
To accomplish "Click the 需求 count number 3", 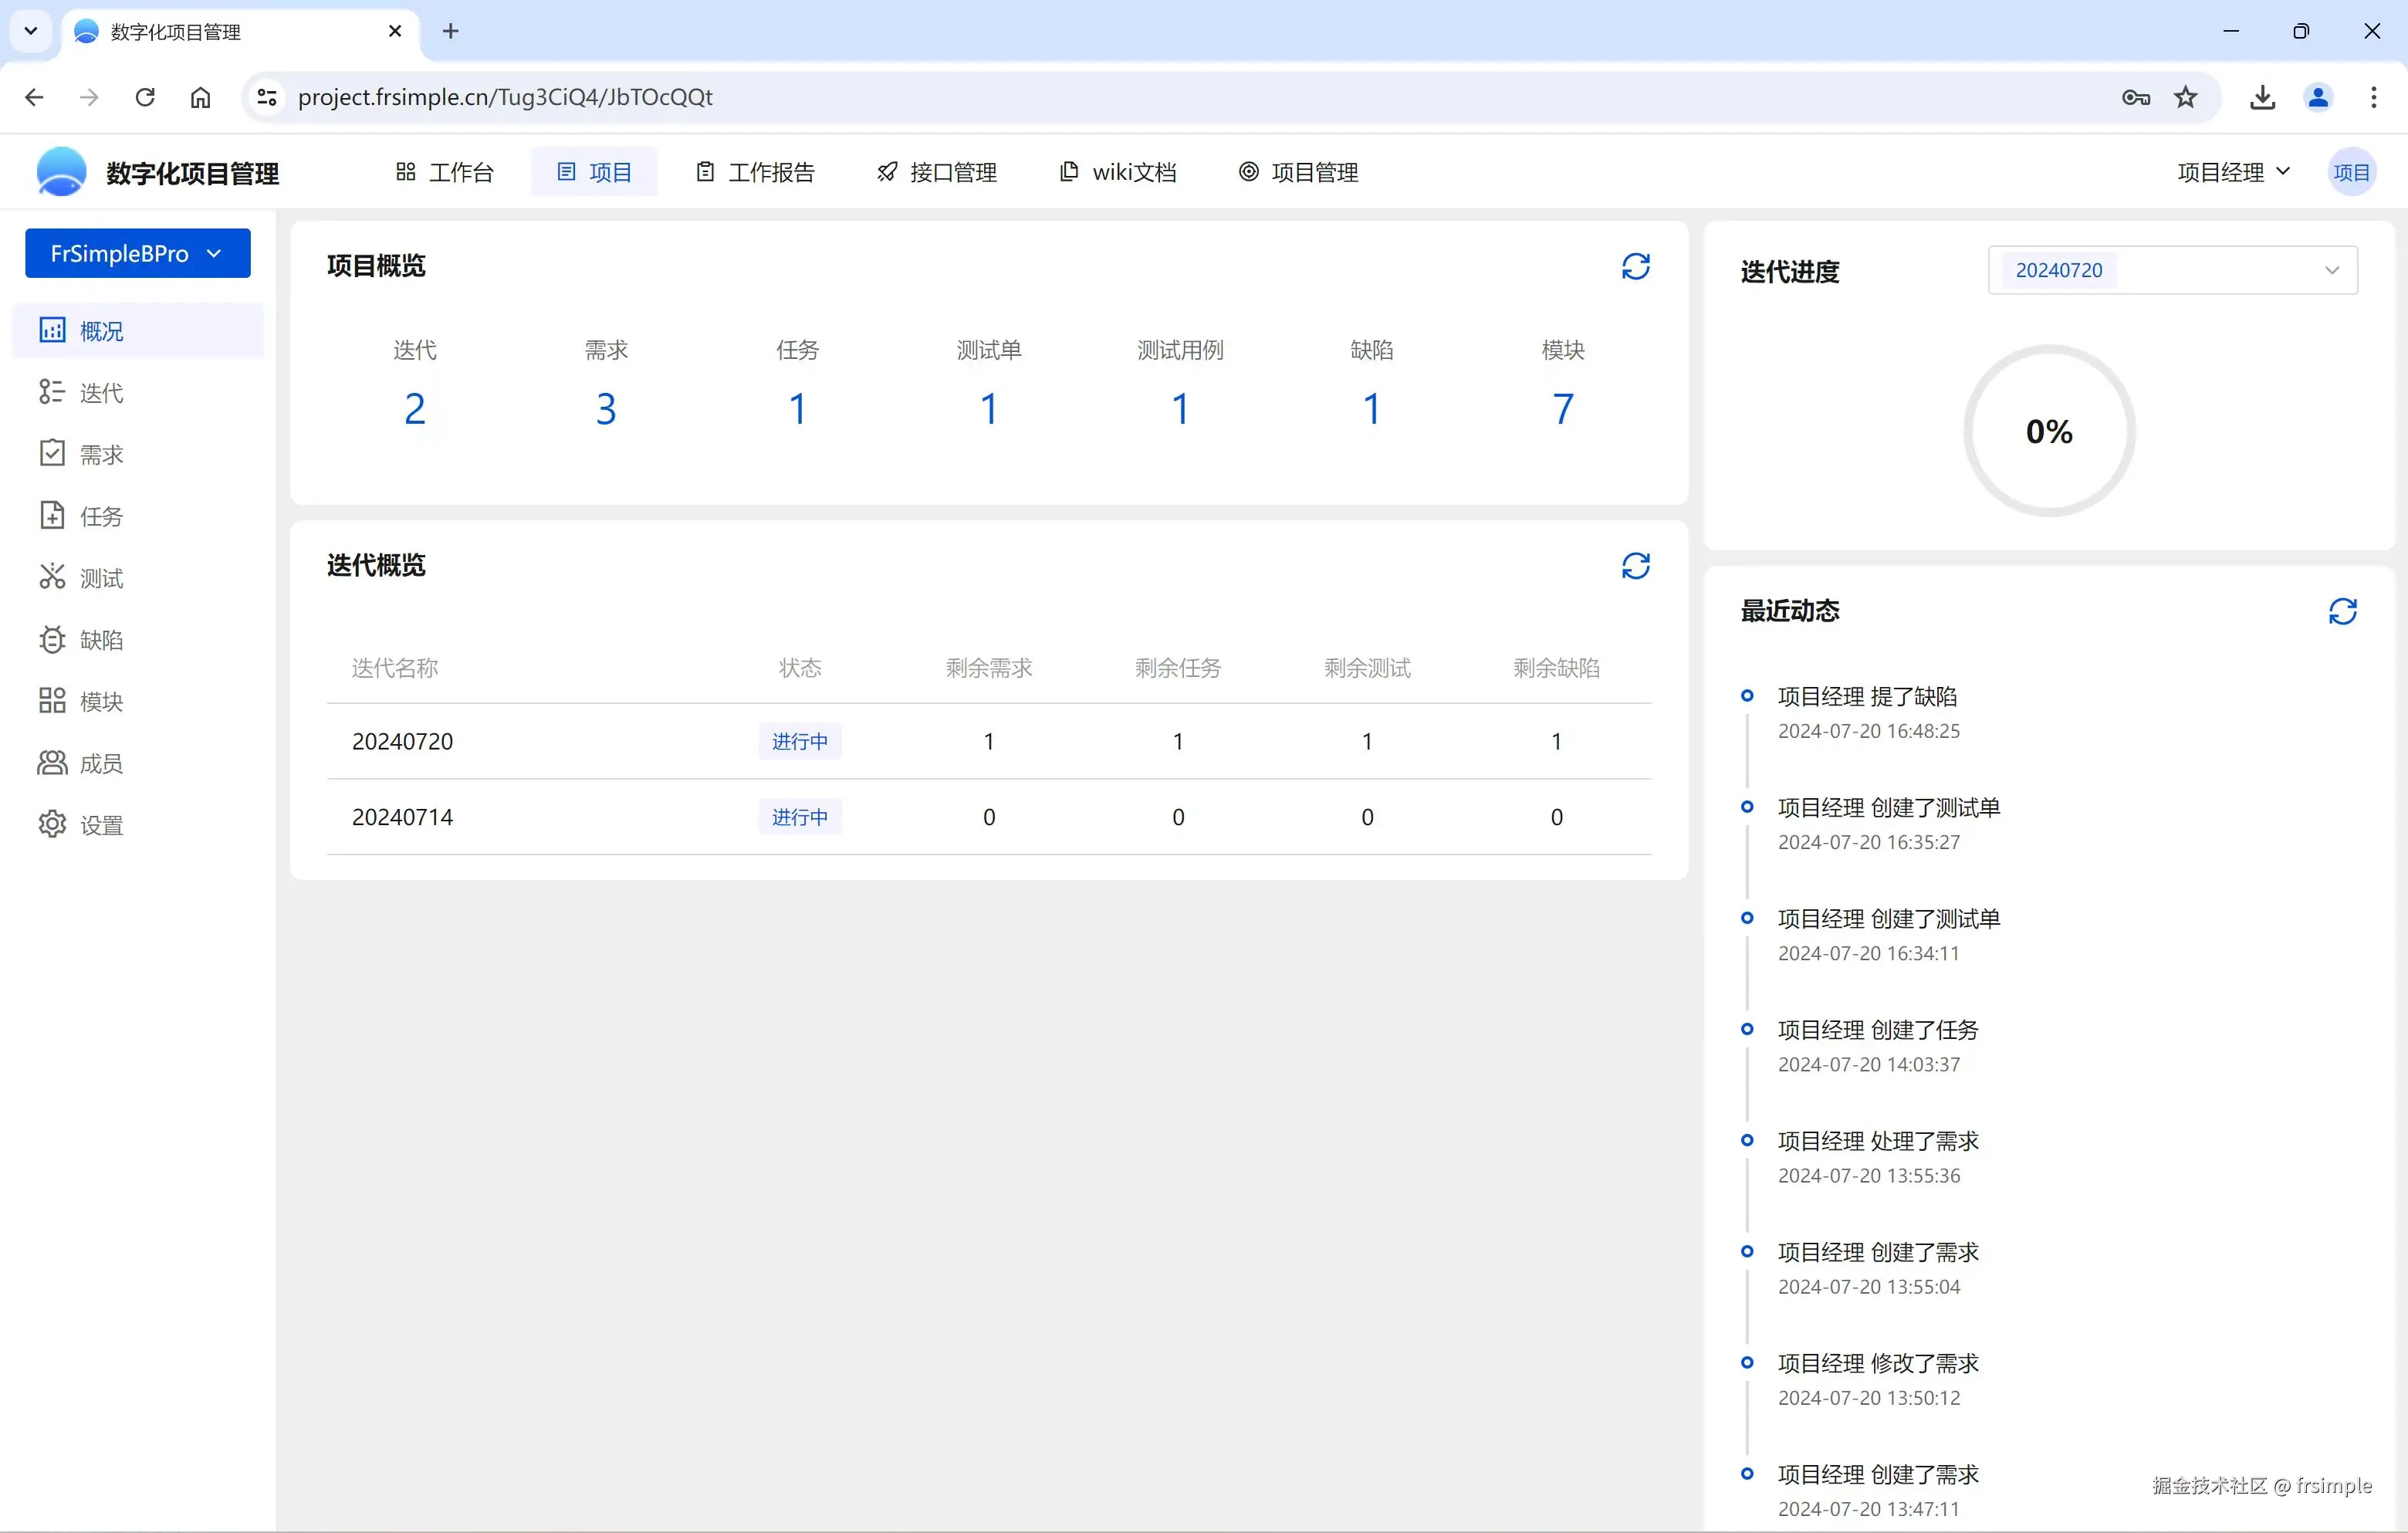I will pyautogui.click(x=606, y=408).
